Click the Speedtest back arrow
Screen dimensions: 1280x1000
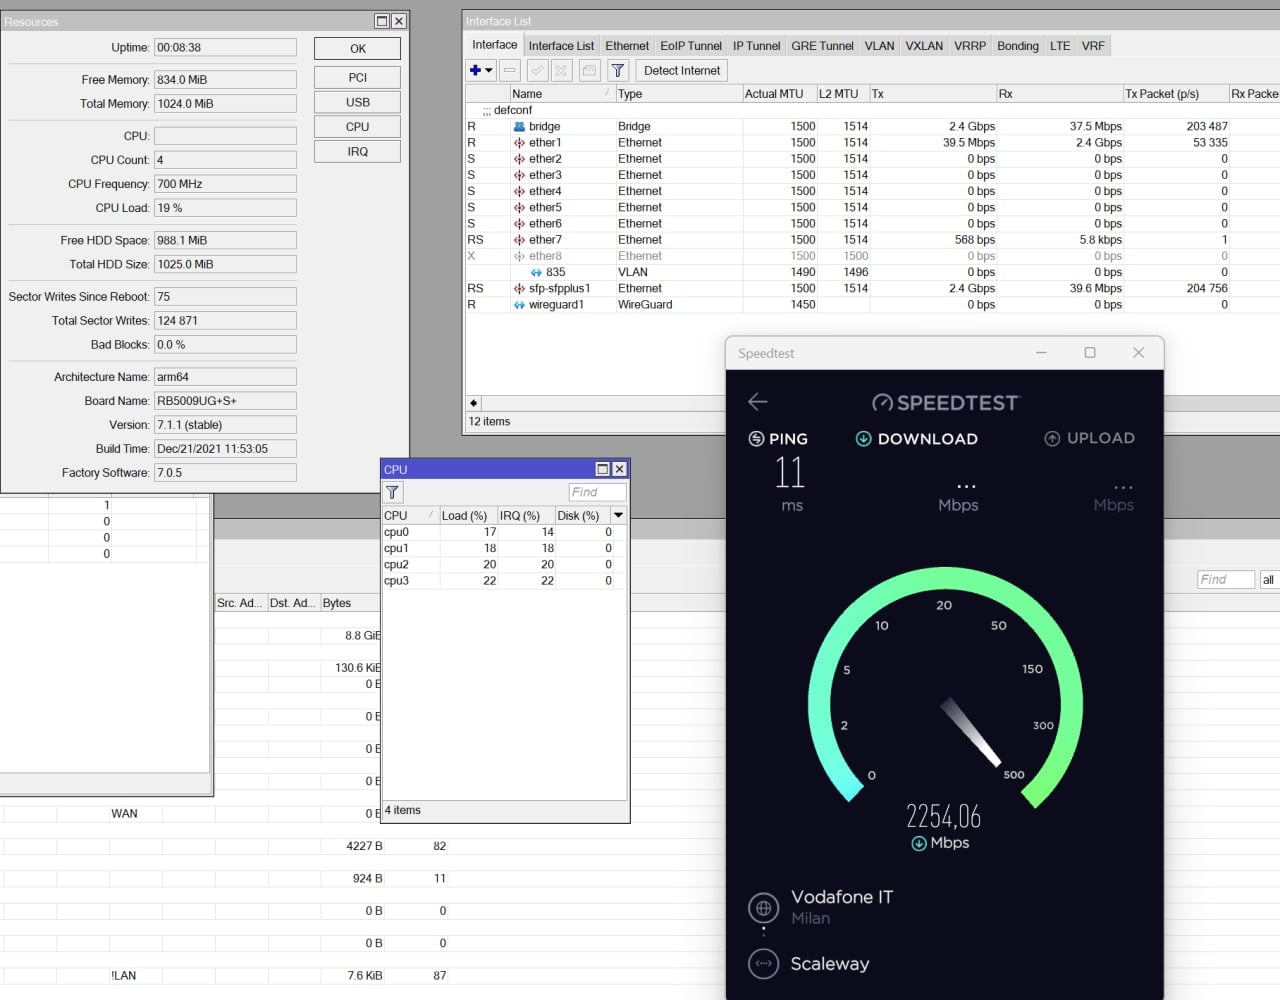(758, 402)
